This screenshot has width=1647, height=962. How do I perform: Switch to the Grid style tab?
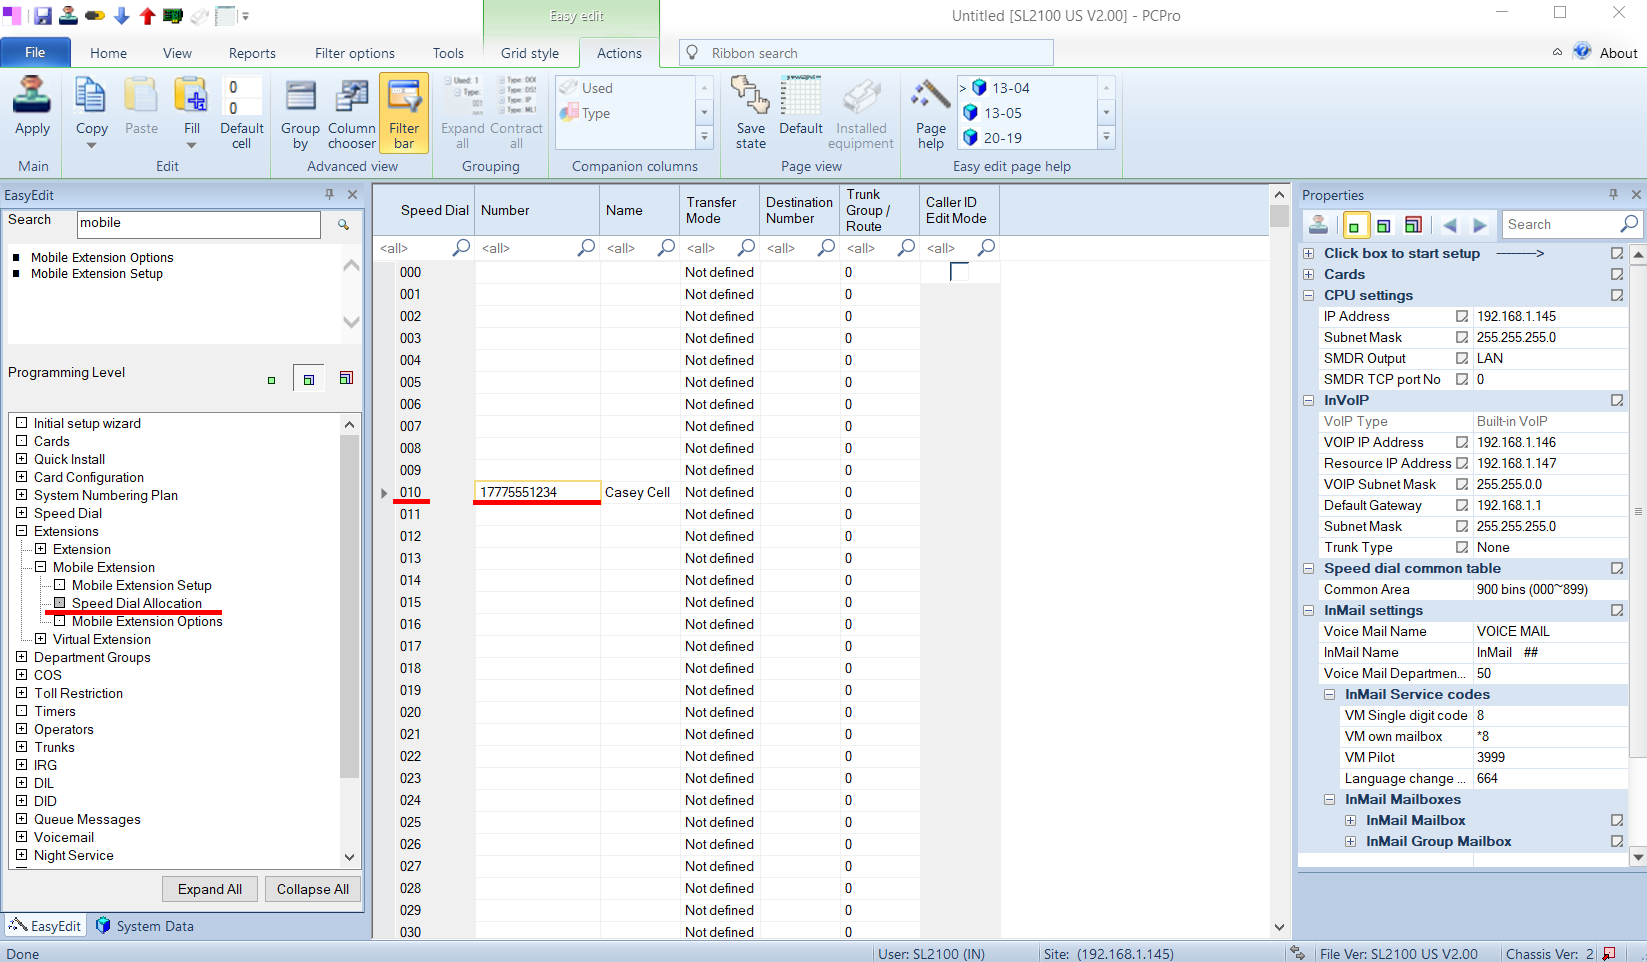point(530,53)
